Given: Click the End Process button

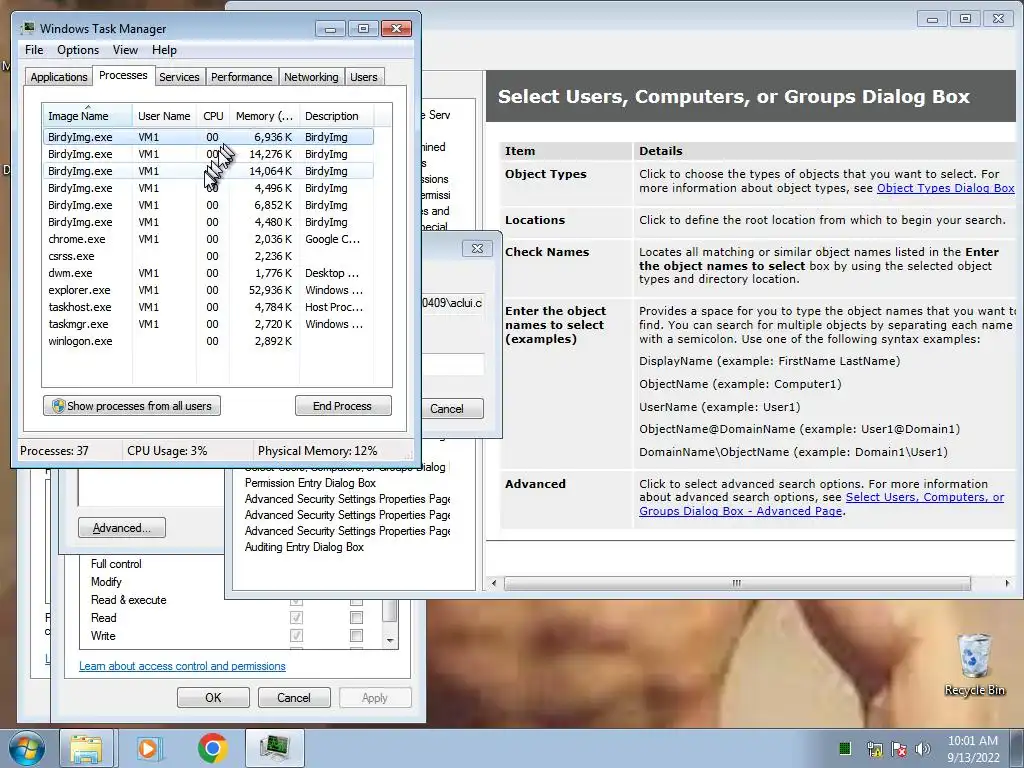Looking at the screenshot, I should click(343, 406).
